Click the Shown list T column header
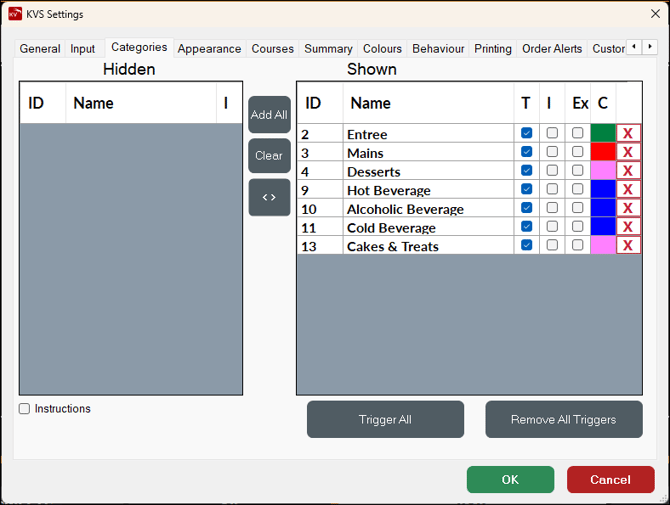 [526, 103]
